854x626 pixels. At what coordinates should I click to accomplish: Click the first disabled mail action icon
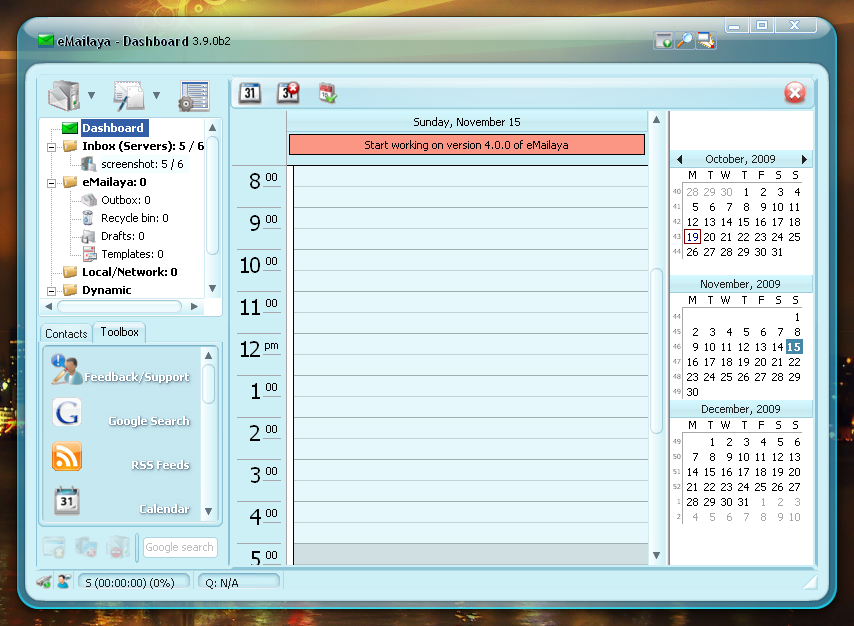click(54, 547)
